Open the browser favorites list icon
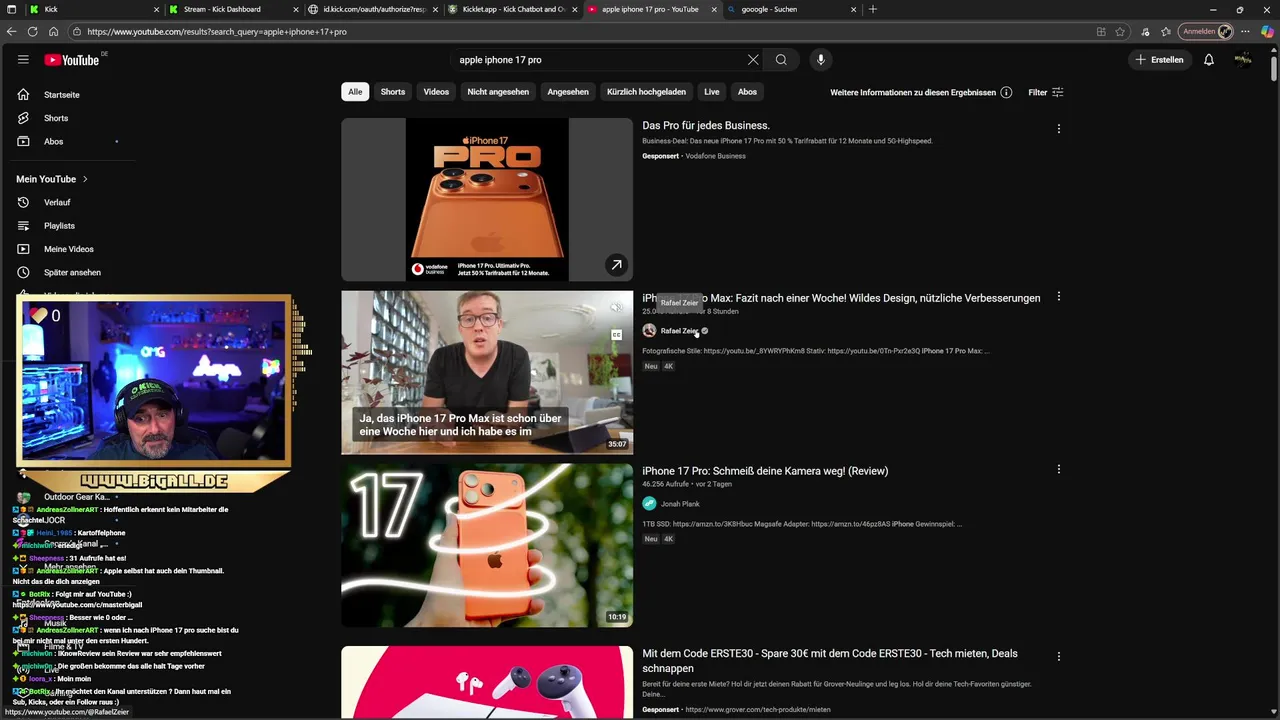The width and height of the screenshot is (1280, 720). (1166, 32)
